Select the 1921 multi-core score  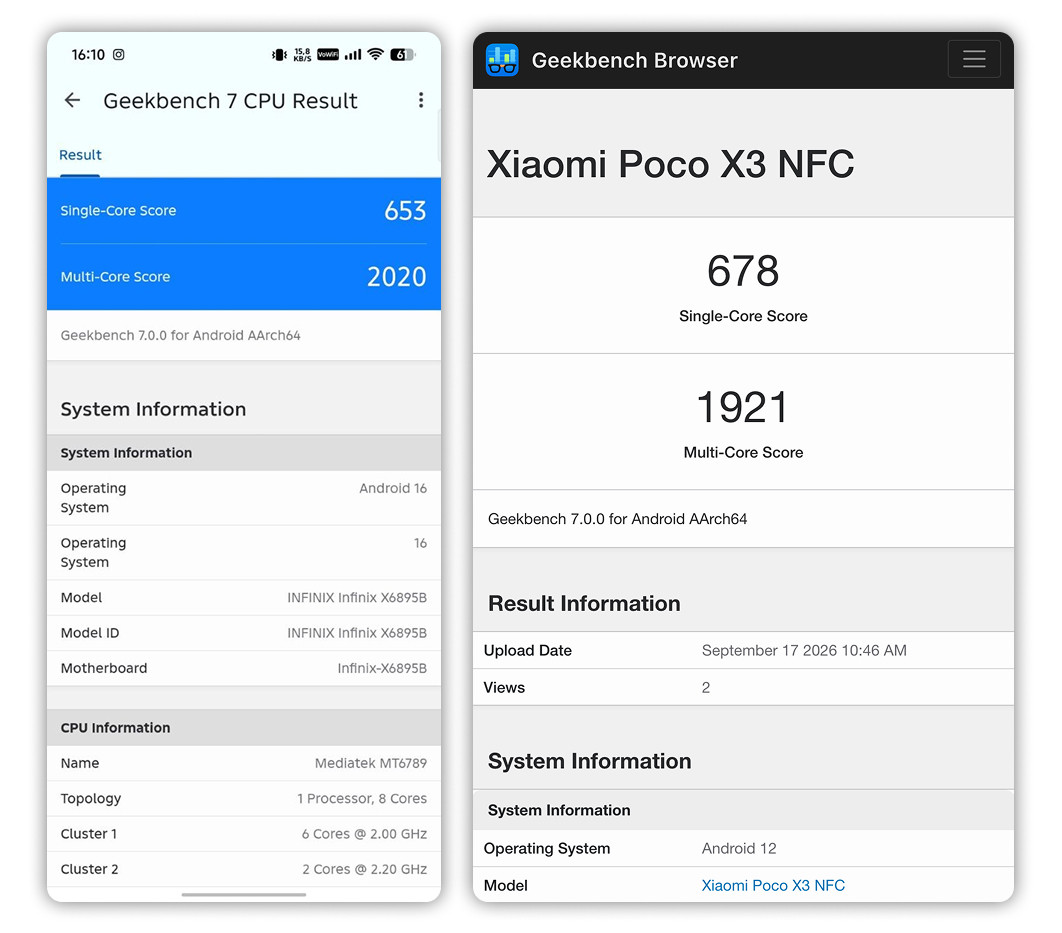coord(743,407)
